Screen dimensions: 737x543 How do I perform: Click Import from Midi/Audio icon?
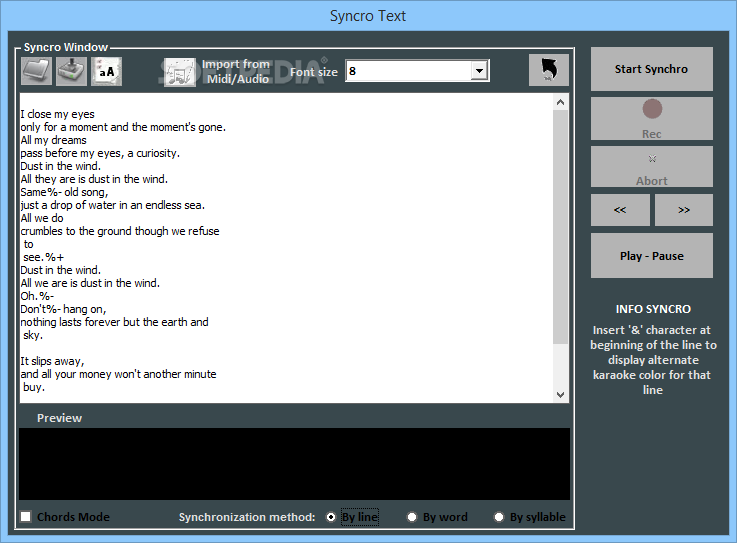pos(180,72)
